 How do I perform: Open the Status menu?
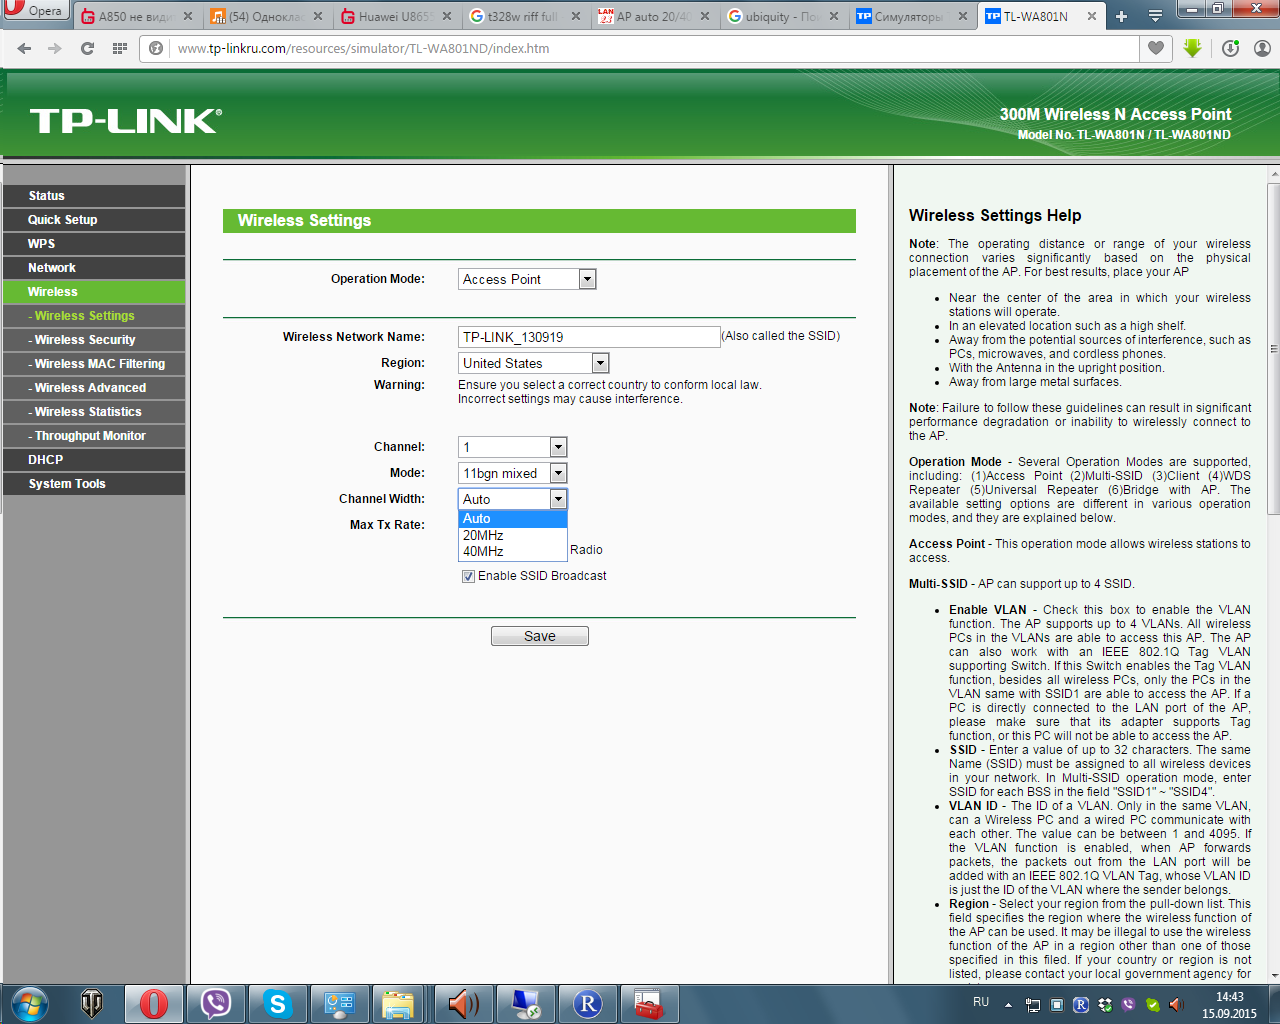point(94,196)
